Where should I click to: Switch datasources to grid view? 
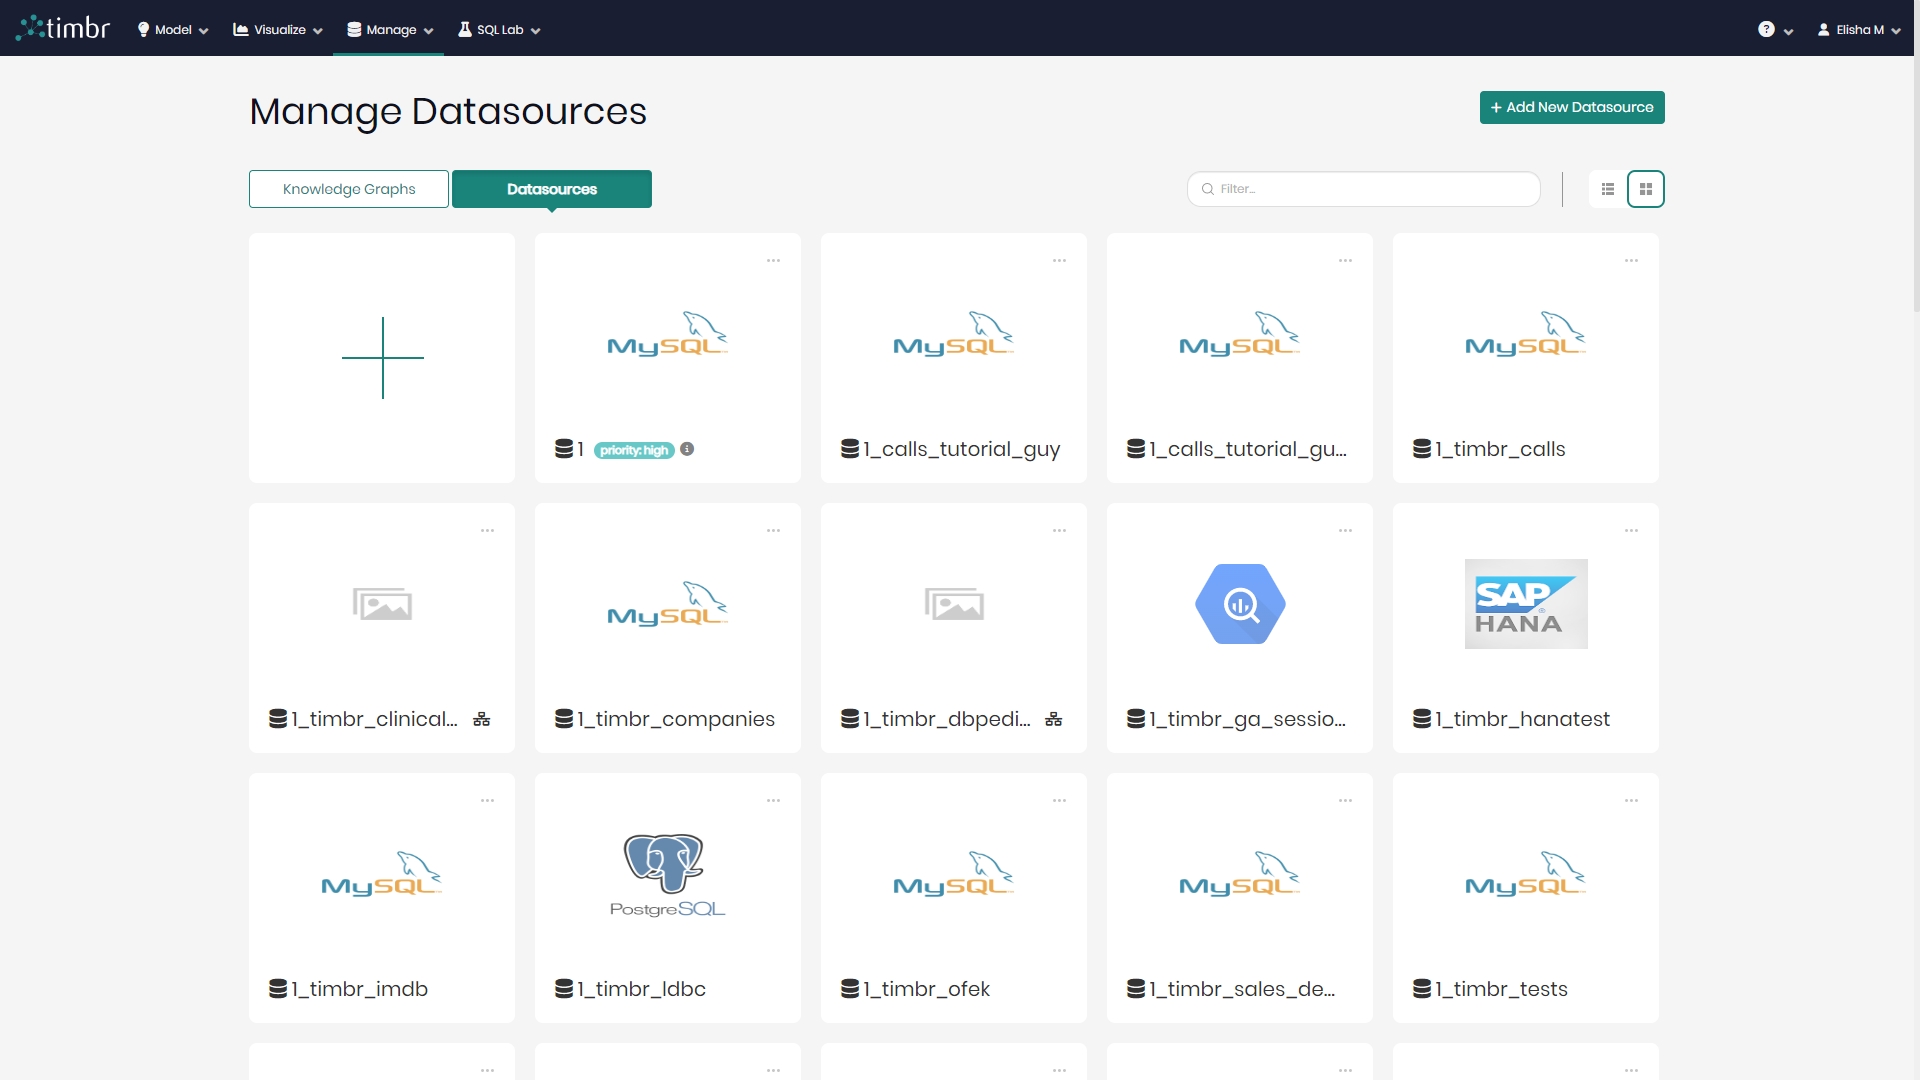[1645, 188]
